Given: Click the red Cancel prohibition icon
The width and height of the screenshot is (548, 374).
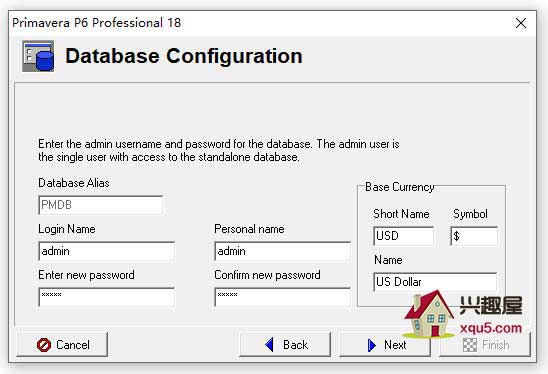Looking at the screenshot, I should pos(44,345).
